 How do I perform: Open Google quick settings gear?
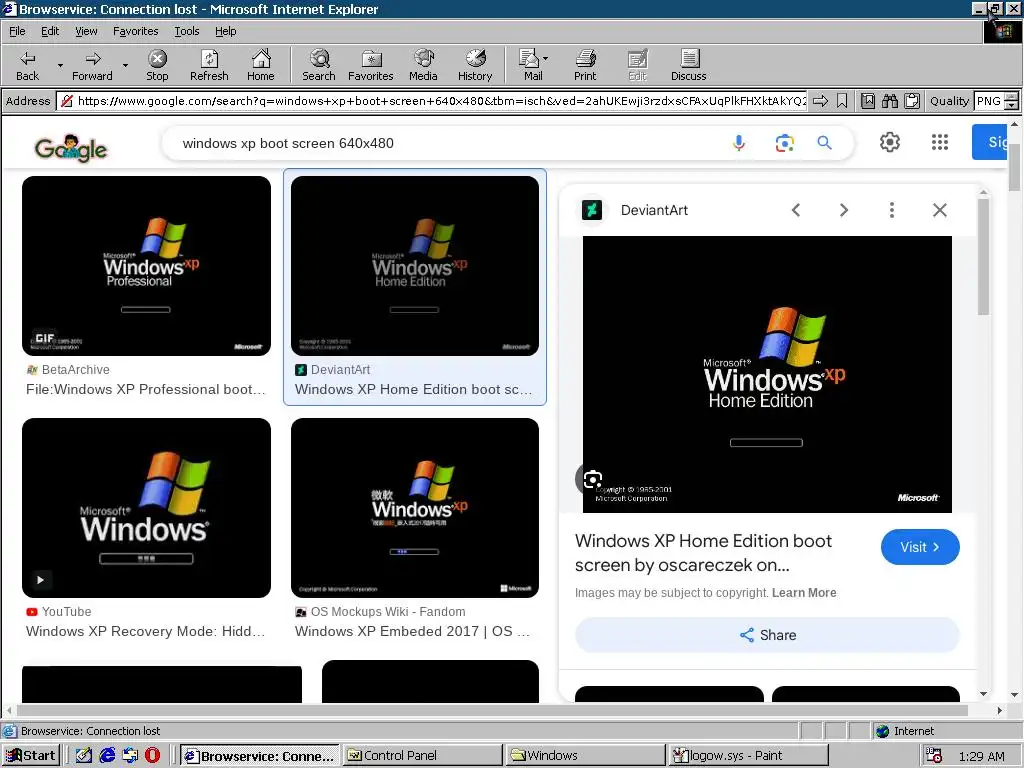pos(889,142)
